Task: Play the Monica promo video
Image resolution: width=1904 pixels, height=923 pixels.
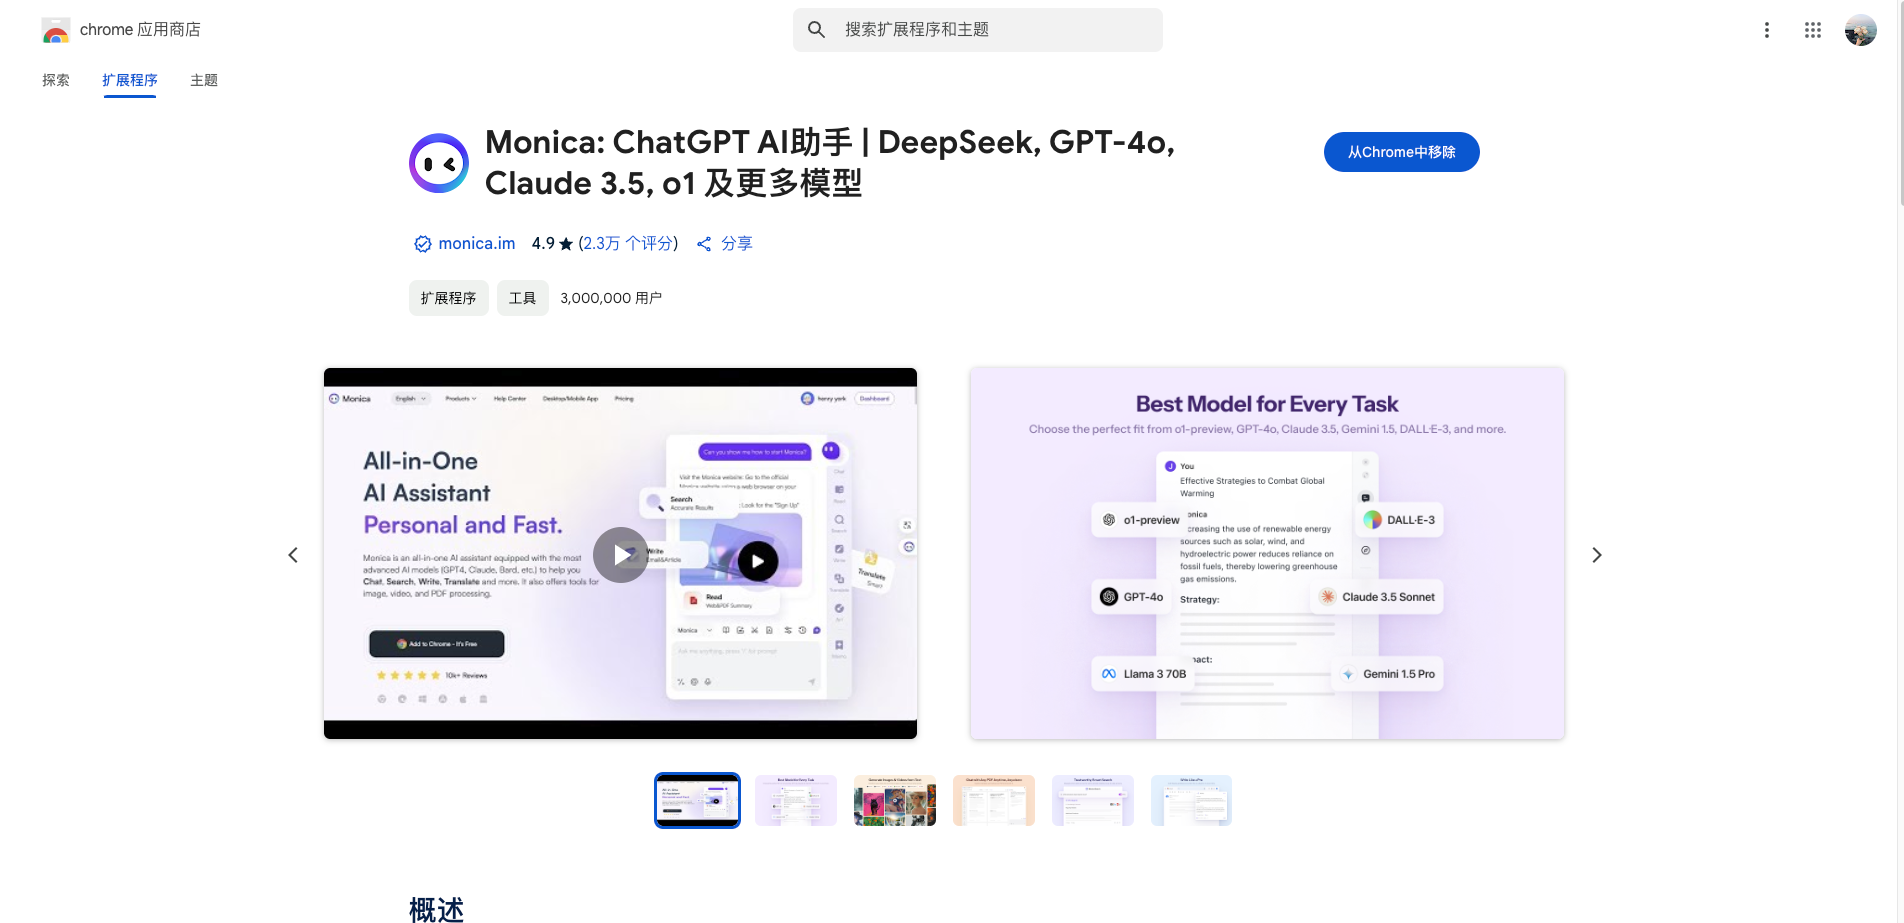Action: click(x=620, y=555)
